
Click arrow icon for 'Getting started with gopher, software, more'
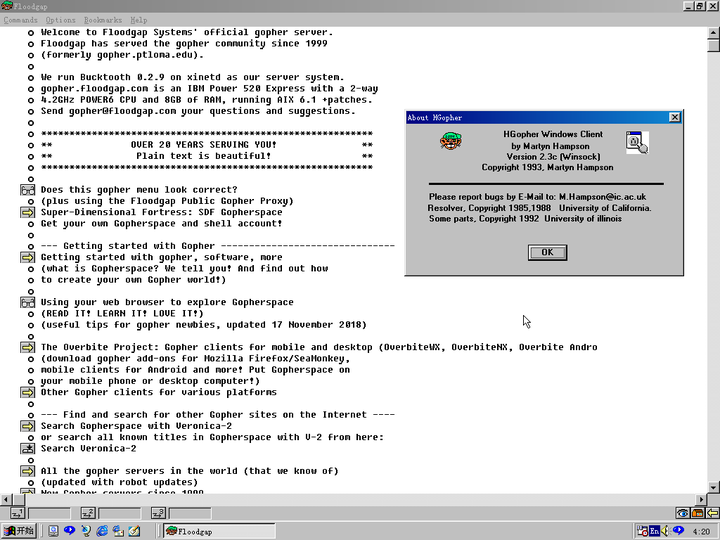[x=28, y=257]
